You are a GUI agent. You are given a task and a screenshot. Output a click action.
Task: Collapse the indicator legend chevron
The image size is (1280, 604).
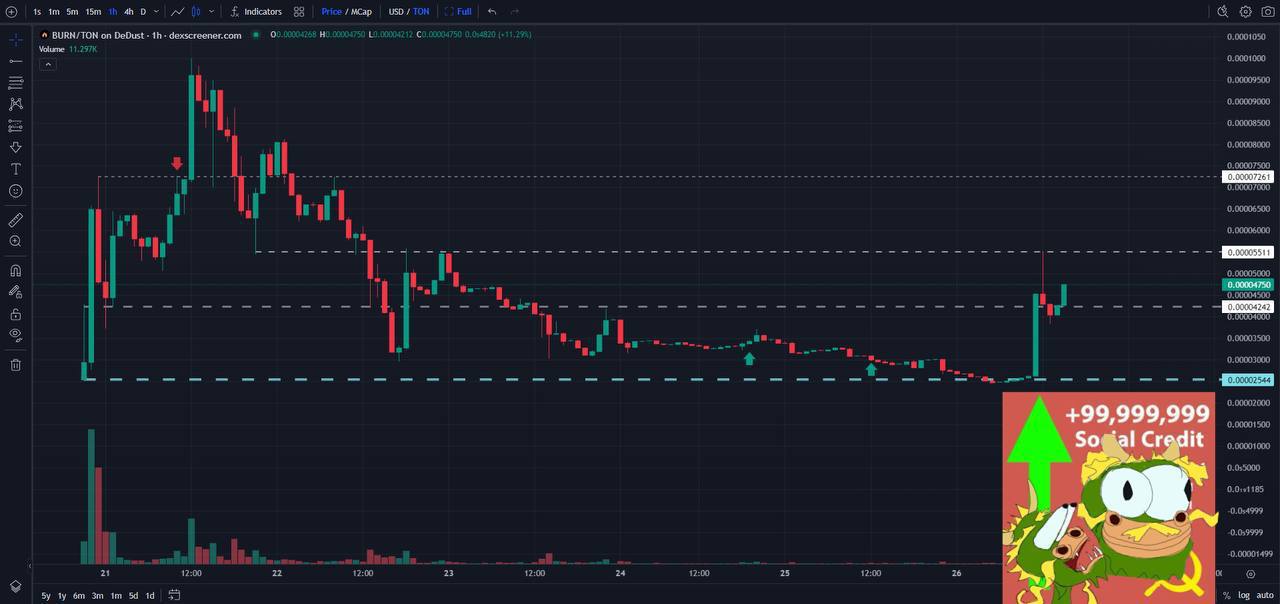pyautogui.click(x=47, y=64)
